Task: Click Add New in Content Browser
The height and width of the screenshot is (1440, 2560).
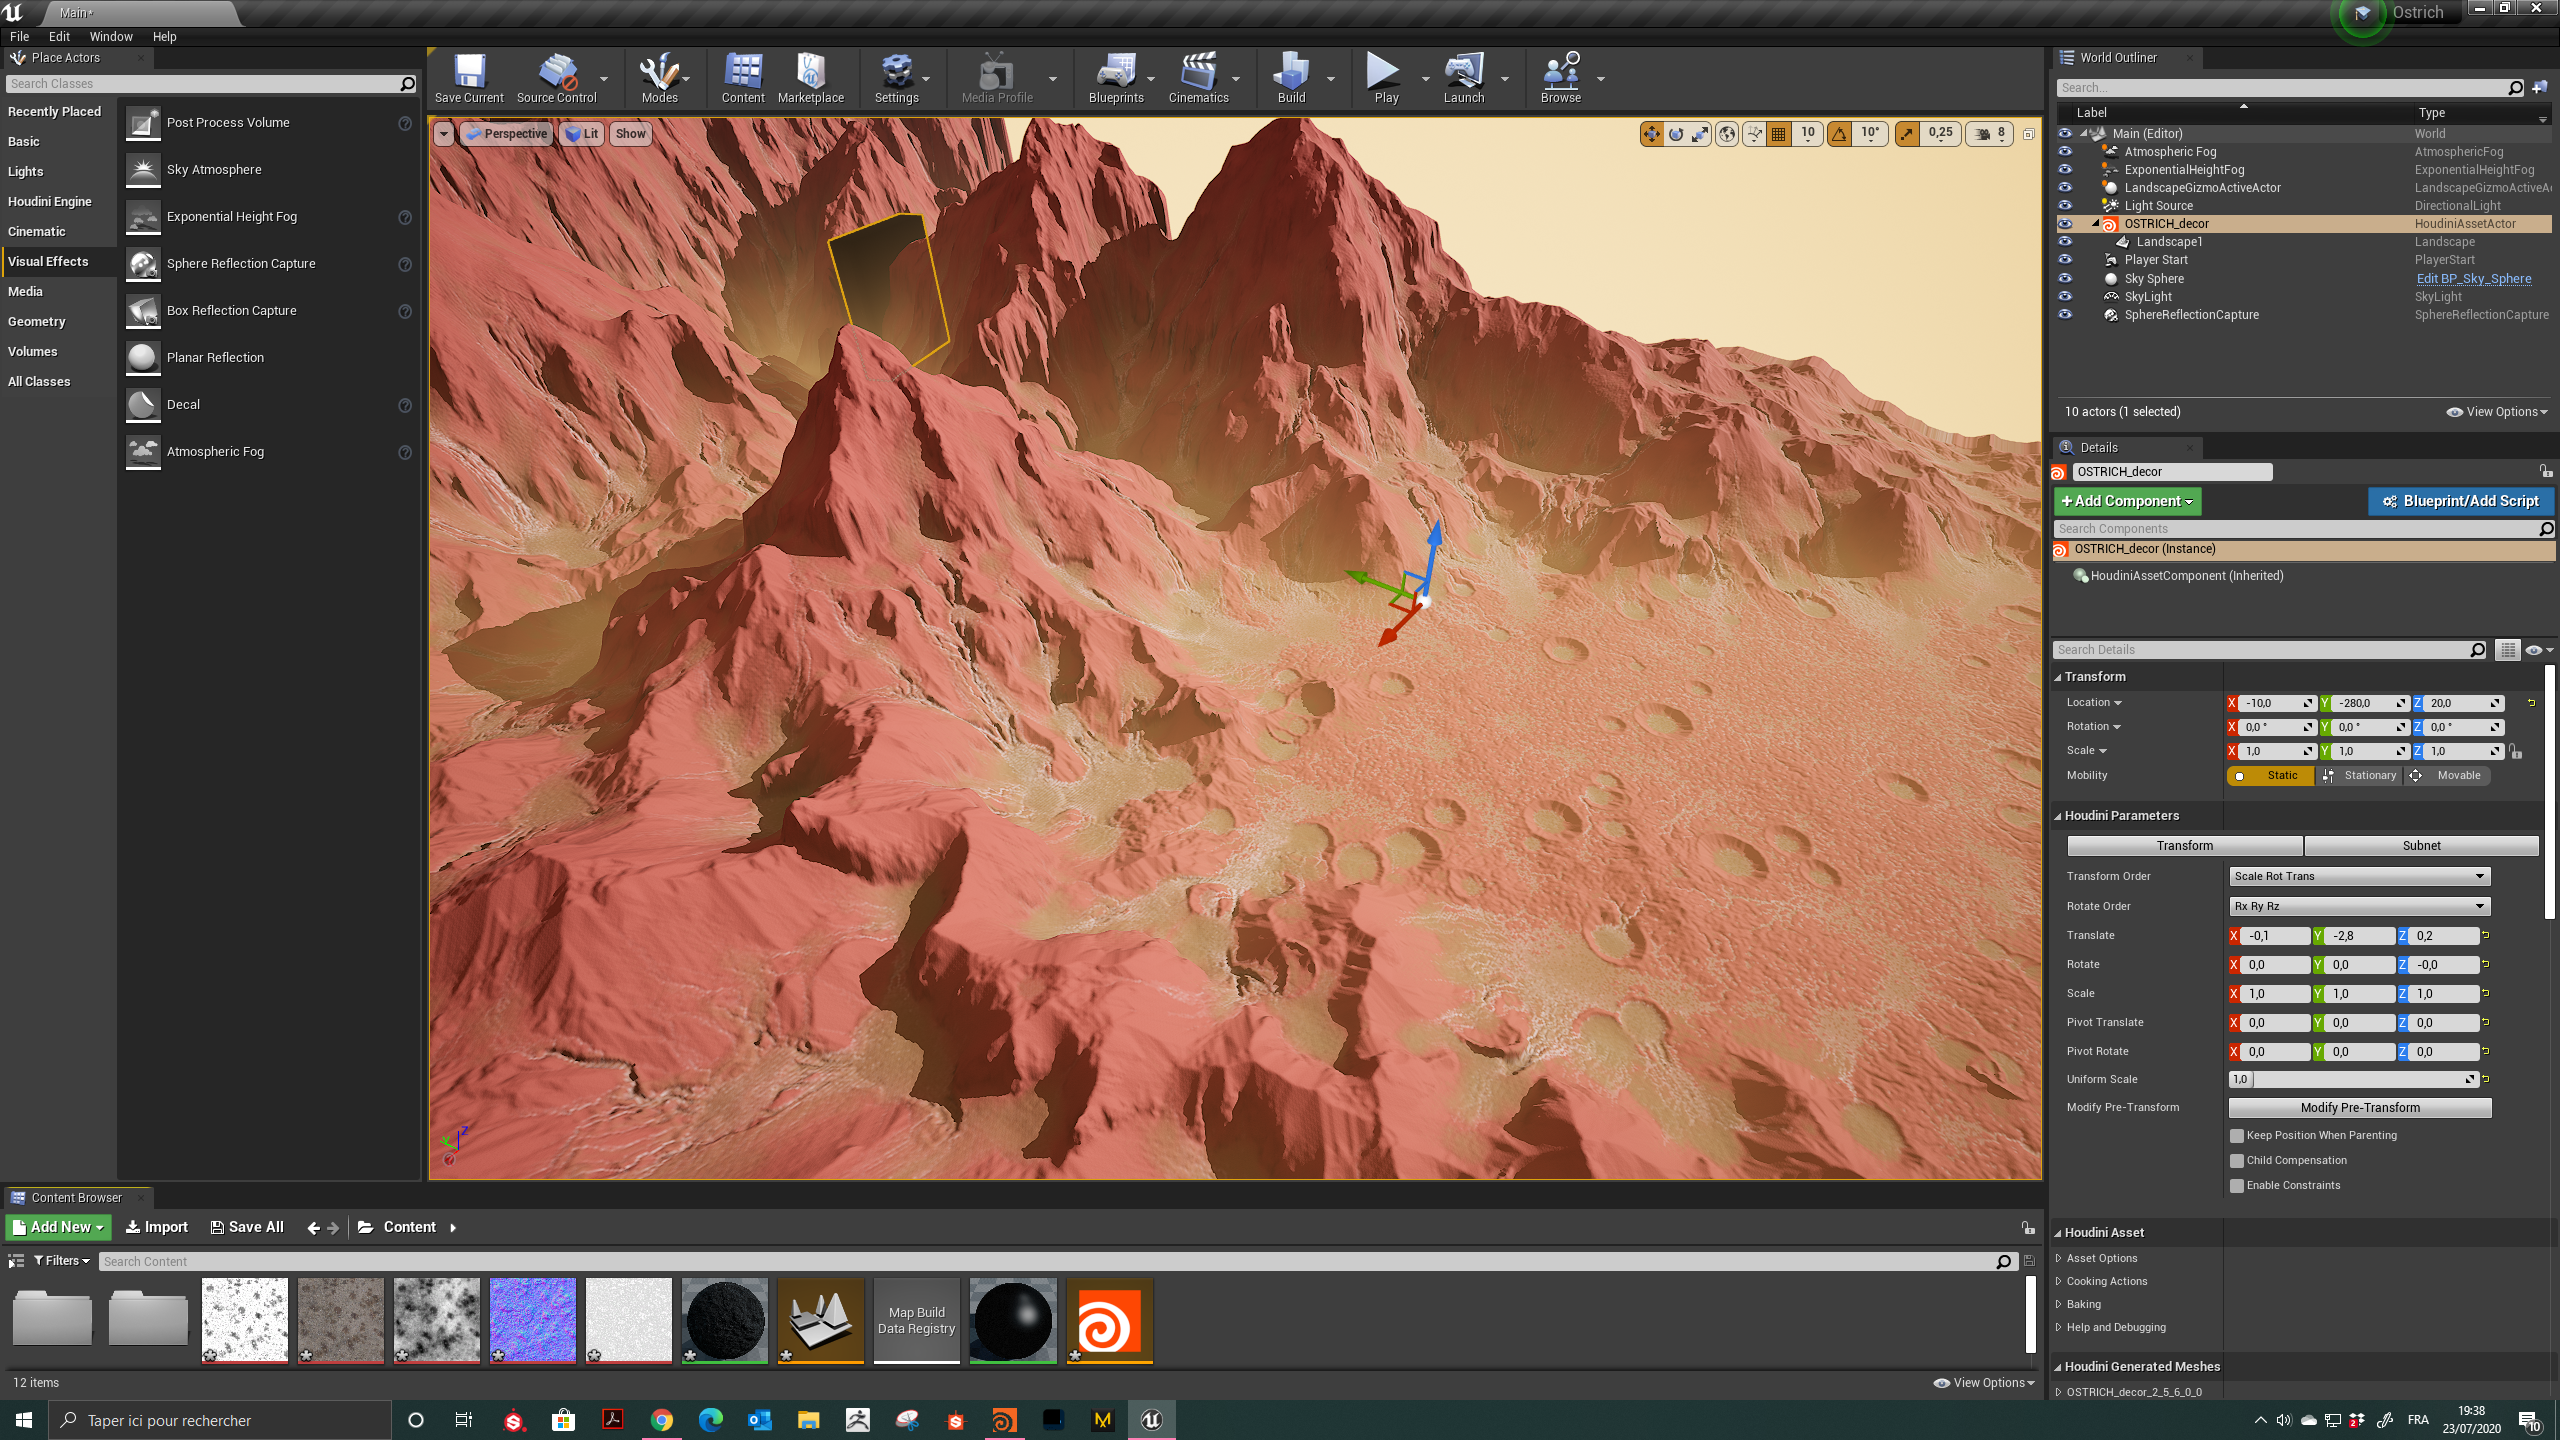Action: click(59, 1228)
